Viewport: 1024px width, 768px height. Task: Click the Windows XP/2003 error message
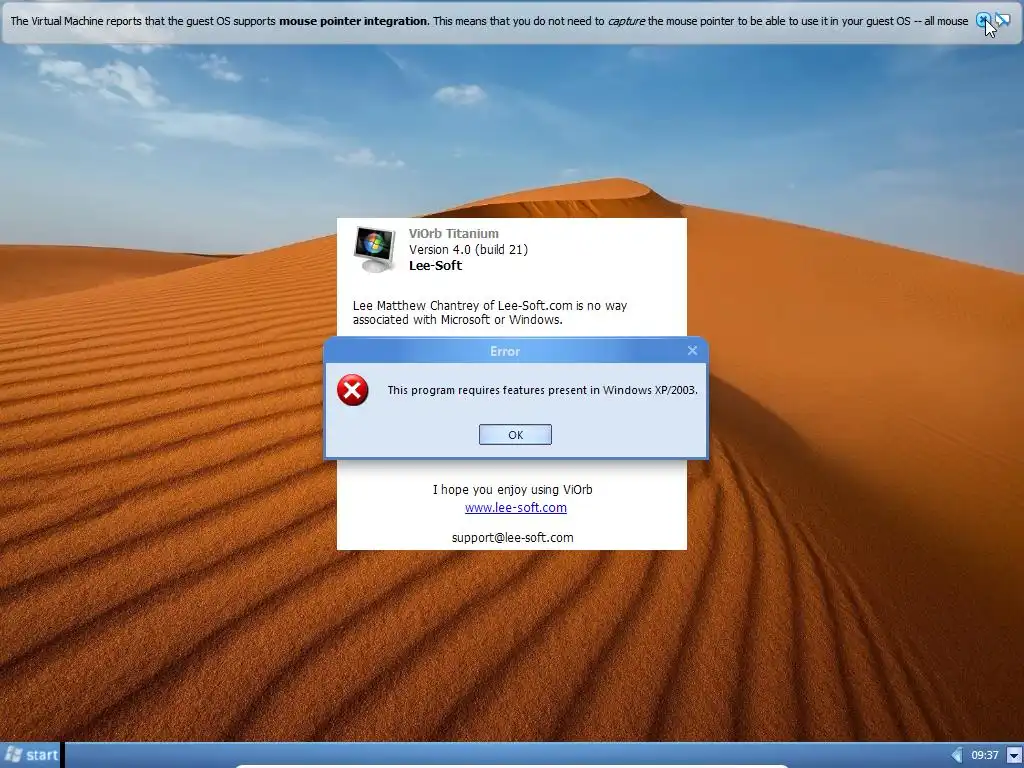point(542,390)
